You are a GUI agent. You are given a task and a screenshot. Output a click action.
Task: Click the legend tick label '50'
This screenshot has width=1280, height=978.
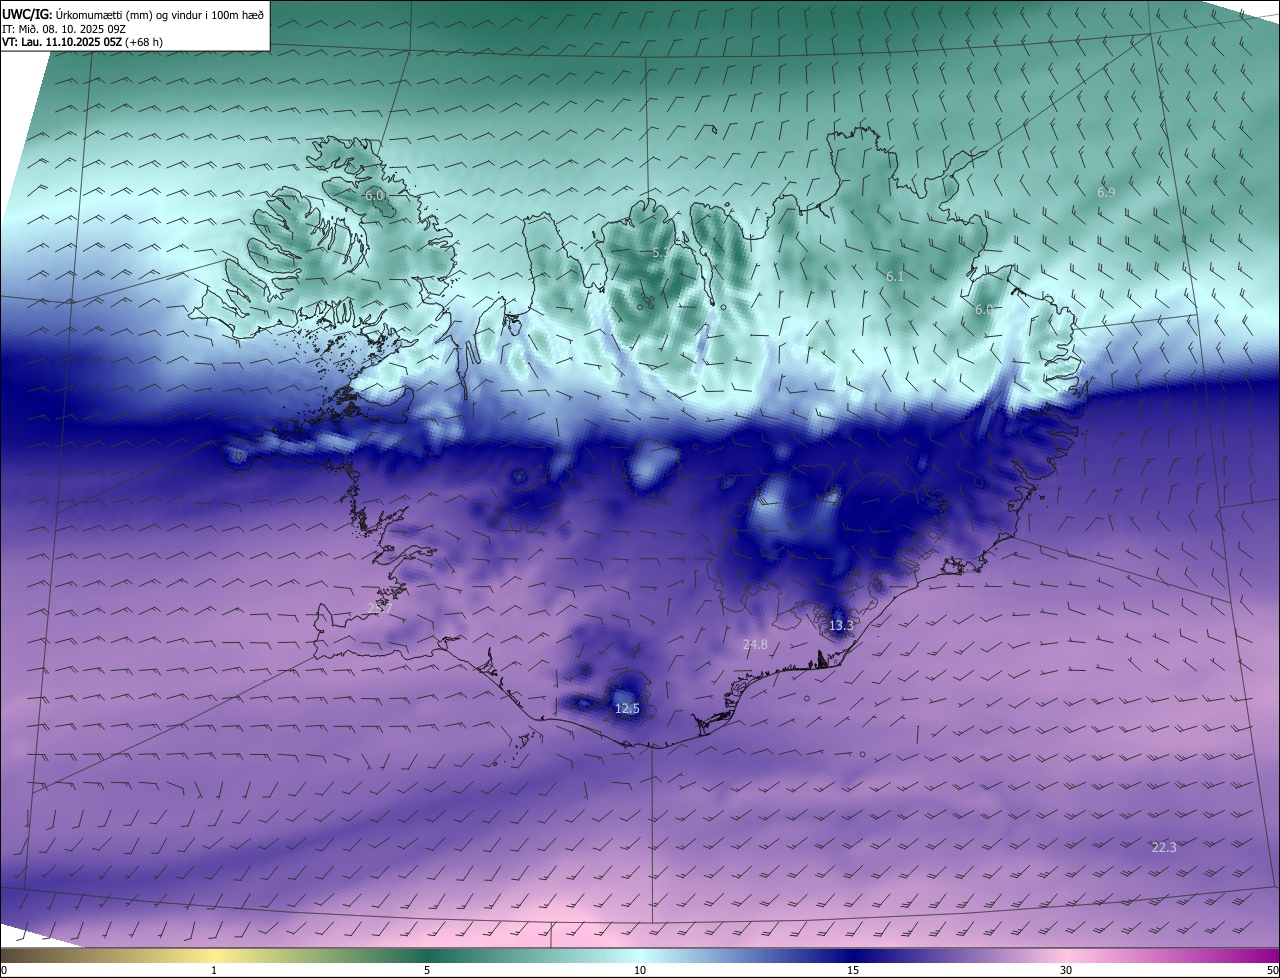coord(1272,970)
